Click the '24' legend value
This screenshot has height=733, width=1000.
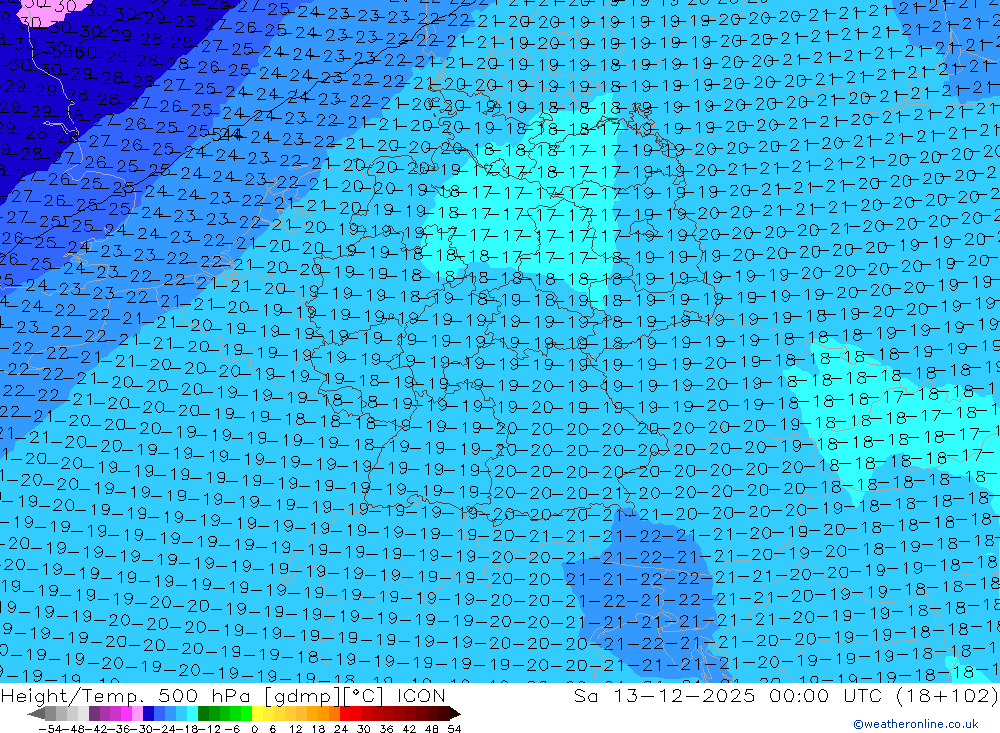pos(341,729)
